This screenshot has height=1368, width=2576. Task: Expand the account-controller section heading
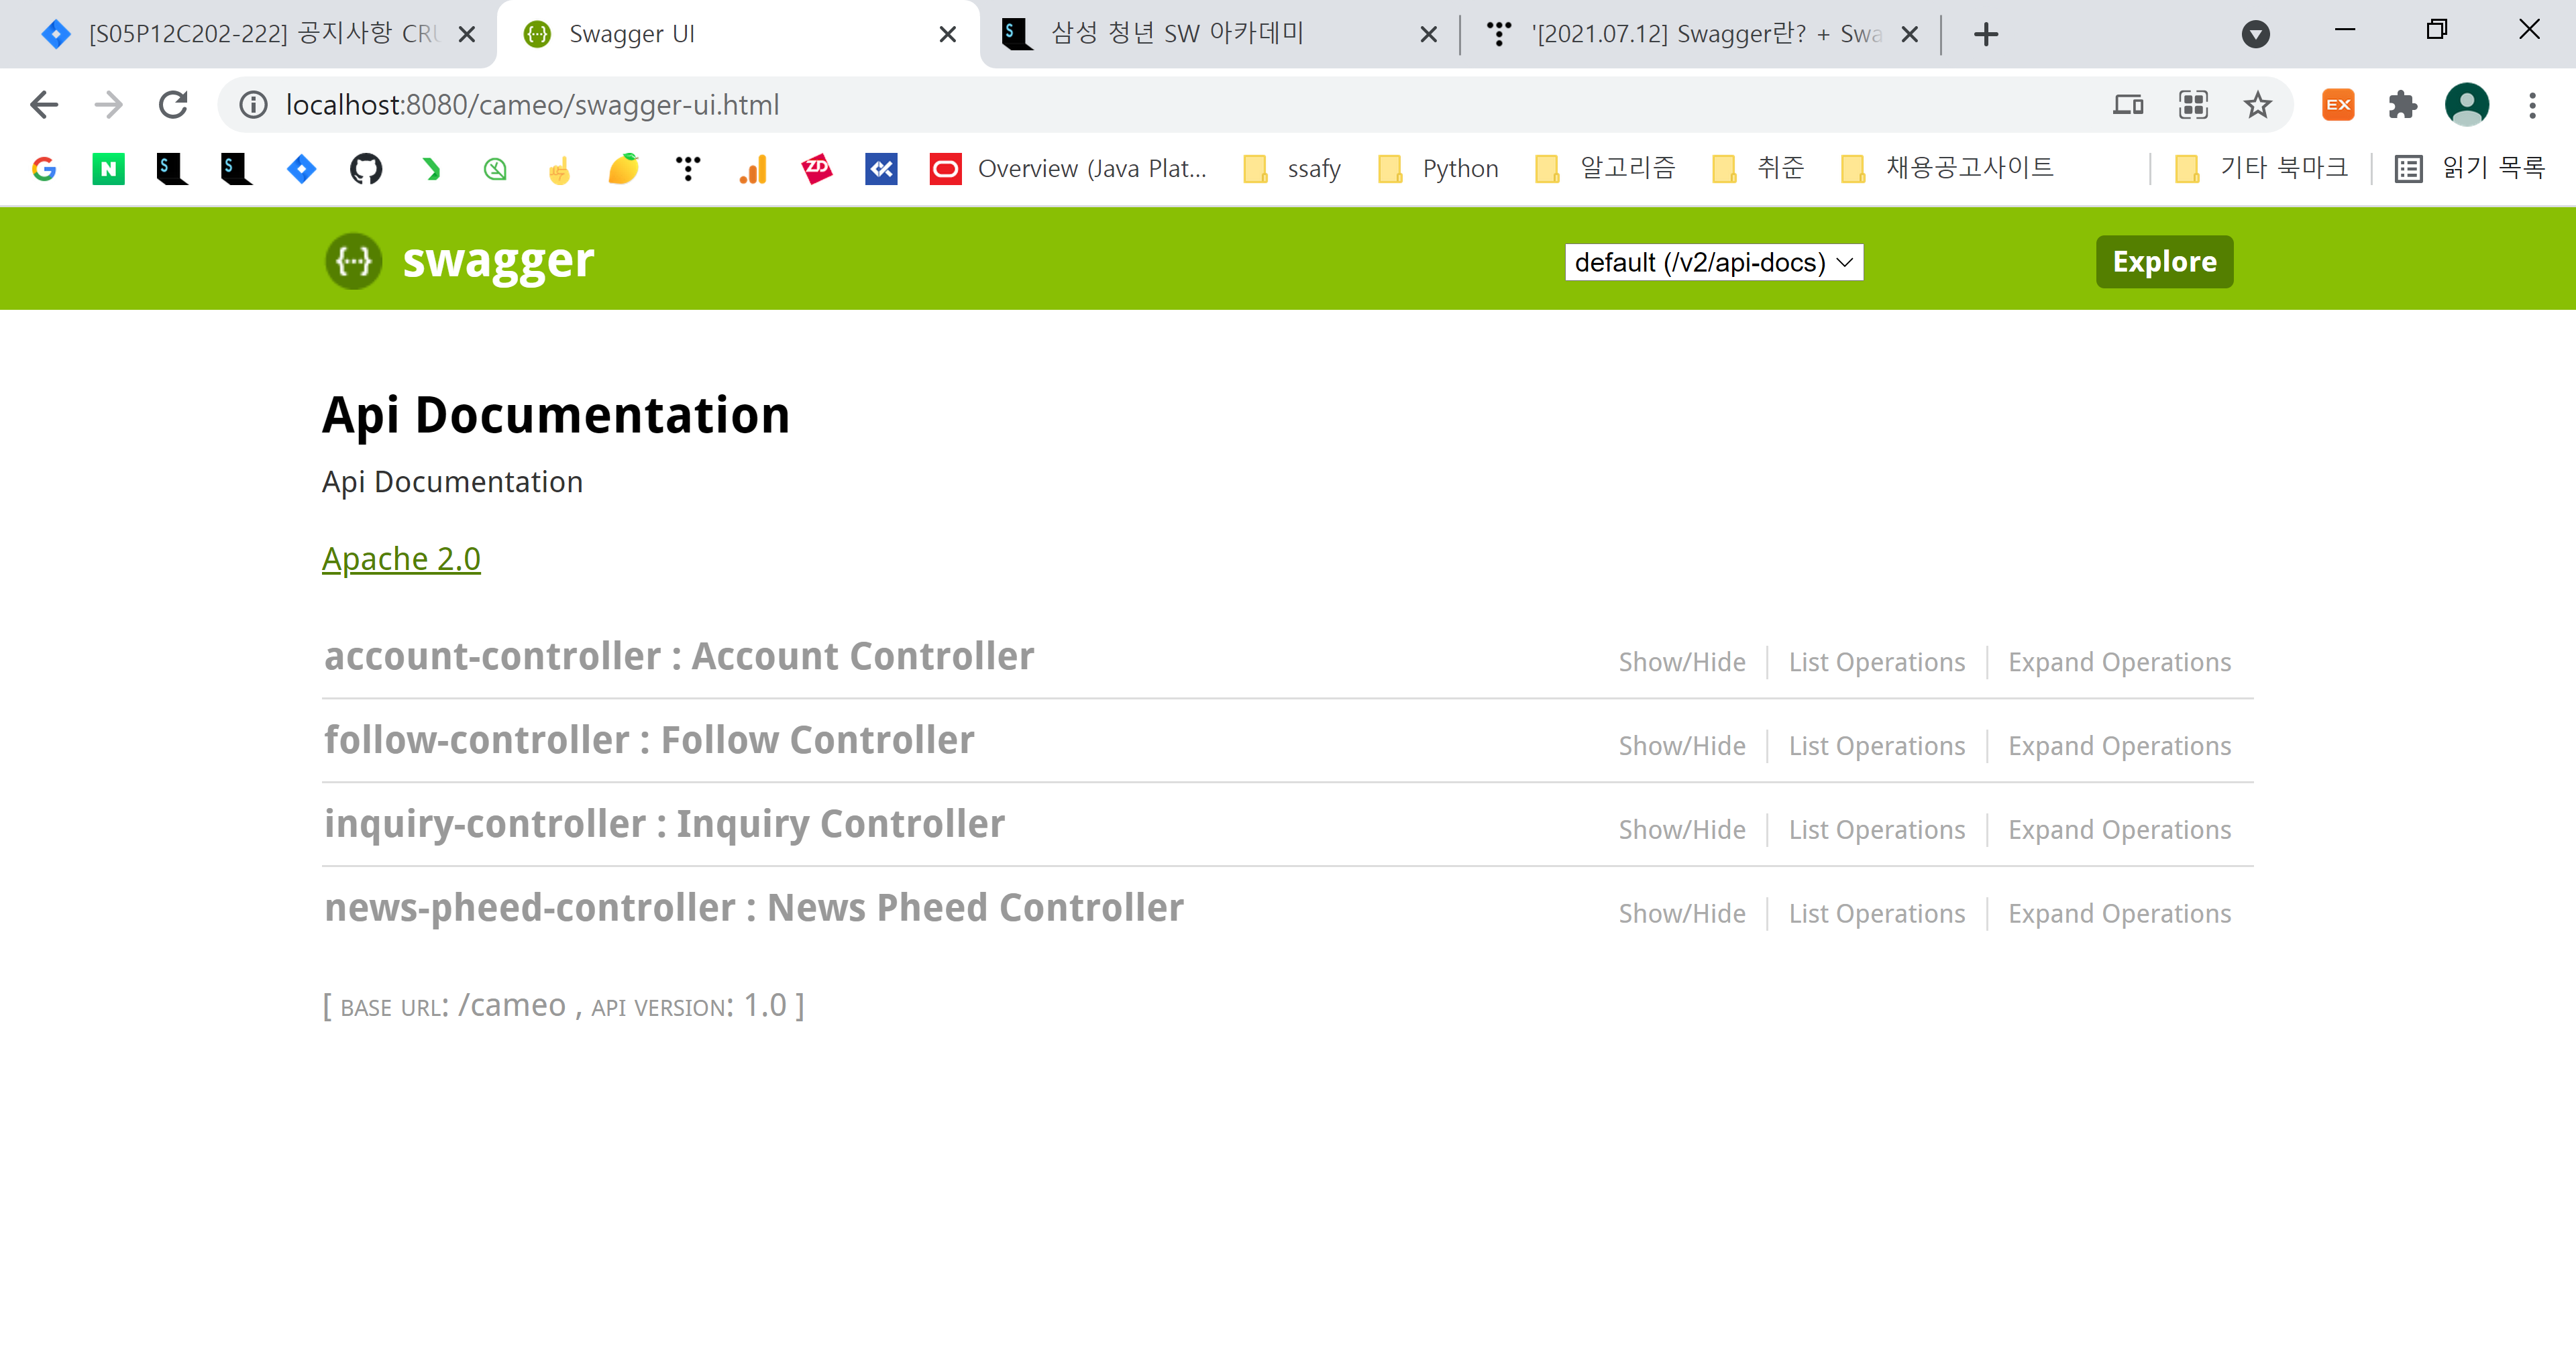pyautogui.click(x=679, y=657)
